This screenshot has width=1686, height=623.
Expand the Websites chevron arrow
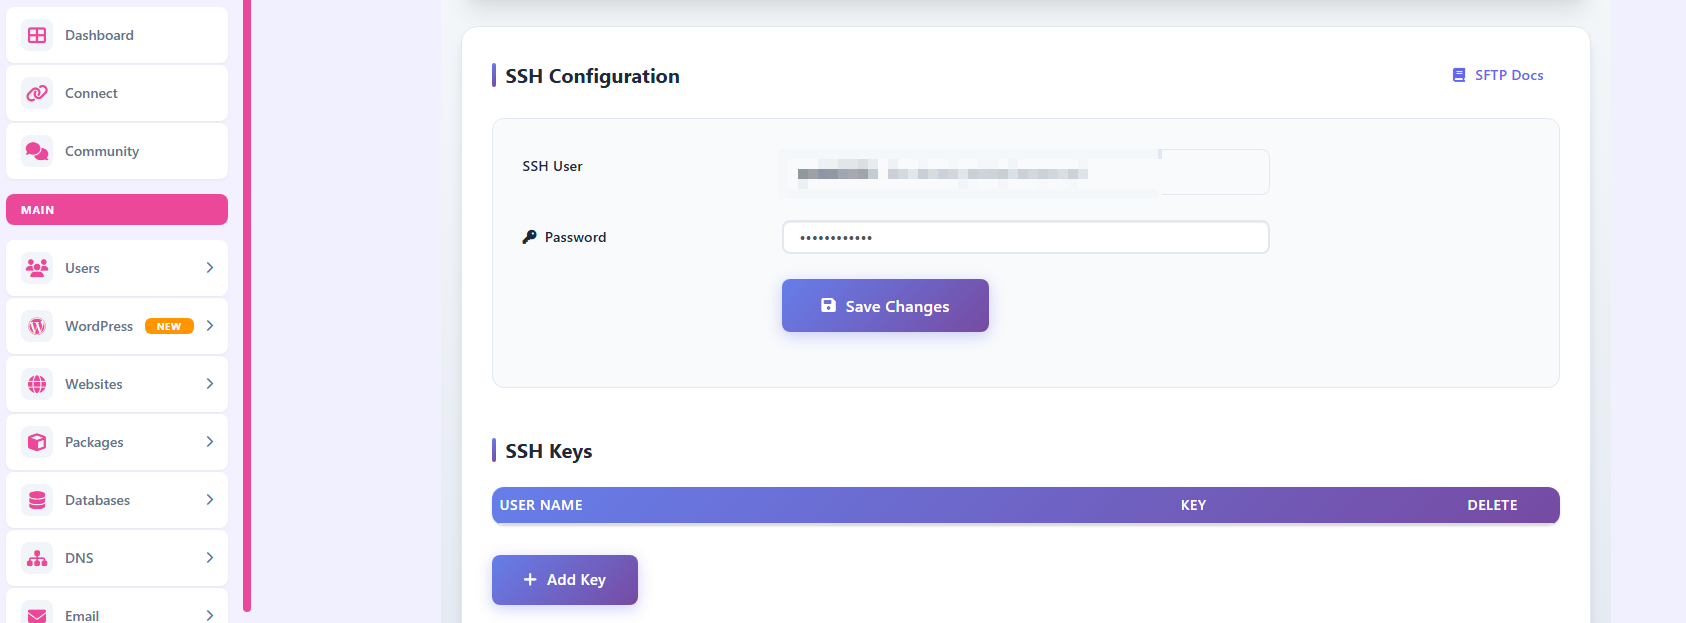tap(210, 384)
